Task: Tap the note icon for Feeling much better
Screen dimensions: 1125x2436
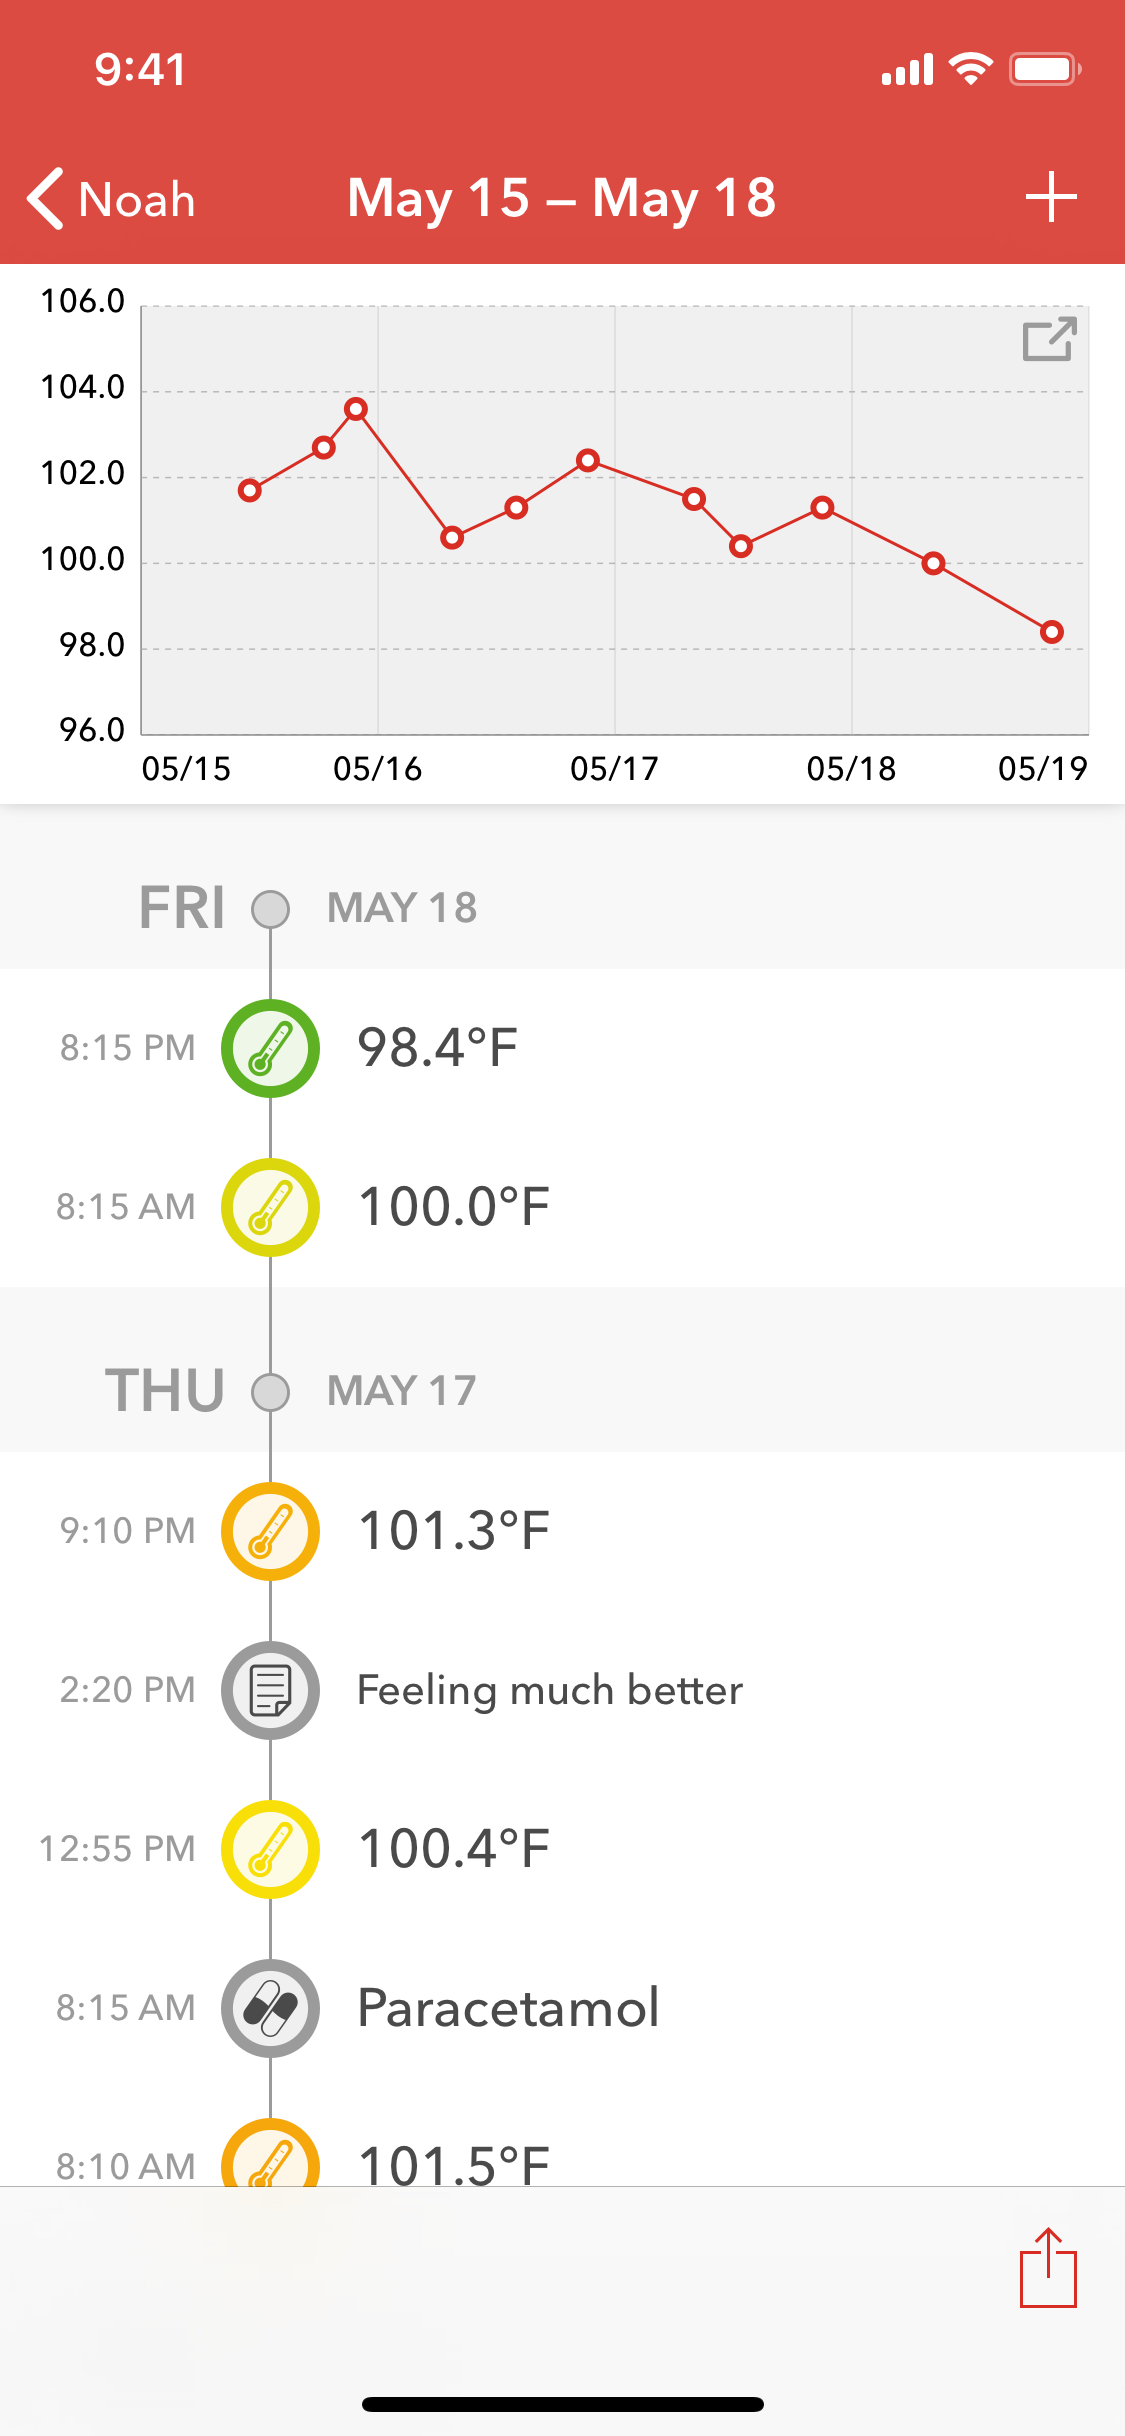Action: click(x=270, y=1690)
